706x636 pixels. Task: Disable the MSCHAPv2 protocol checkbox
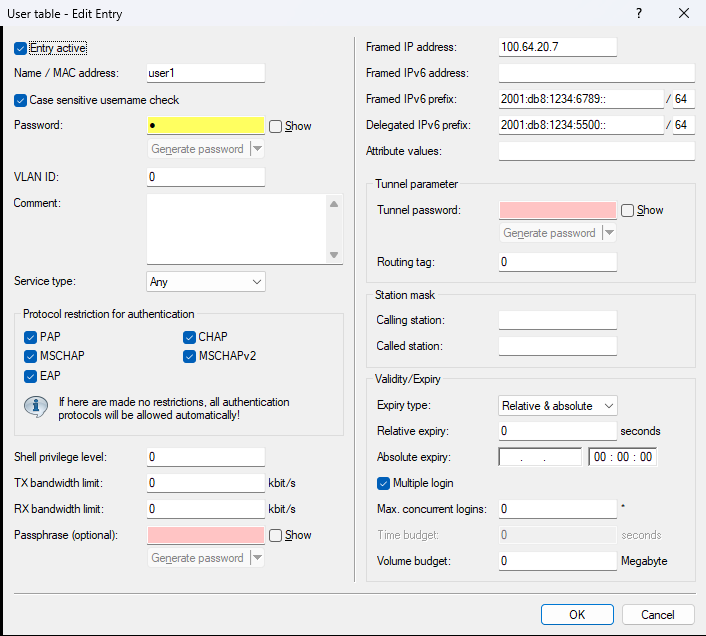click(x=190, y=356)
